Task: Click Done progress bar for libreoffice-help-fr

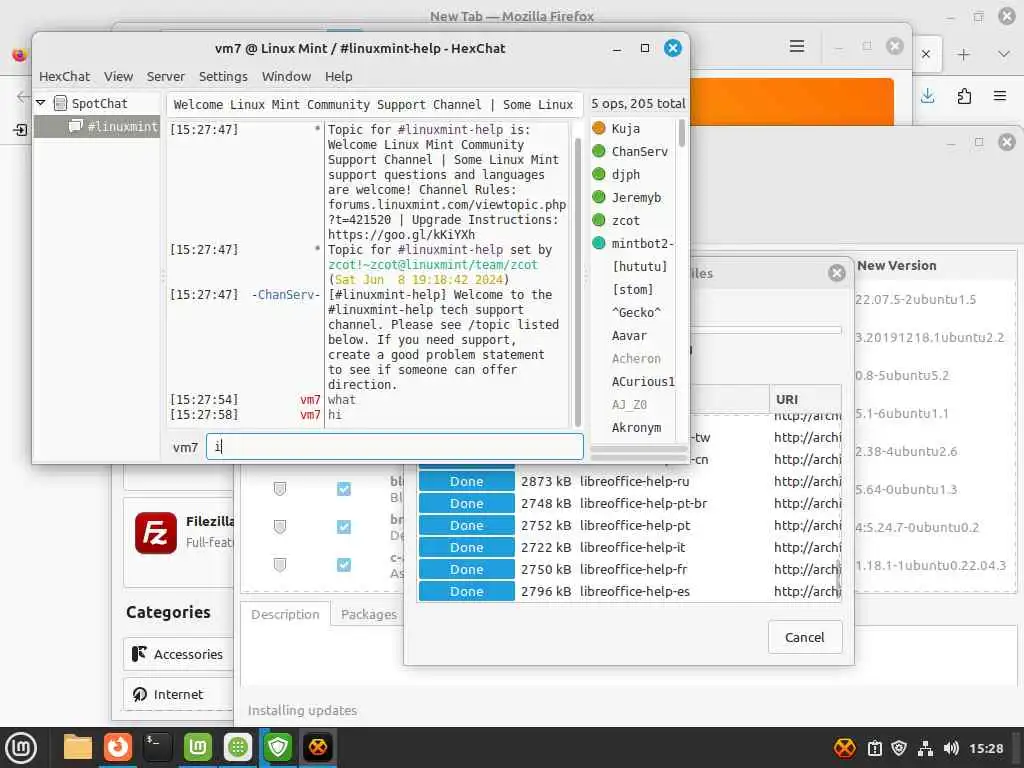Action: pyautogui.click(x=466, y=569)
